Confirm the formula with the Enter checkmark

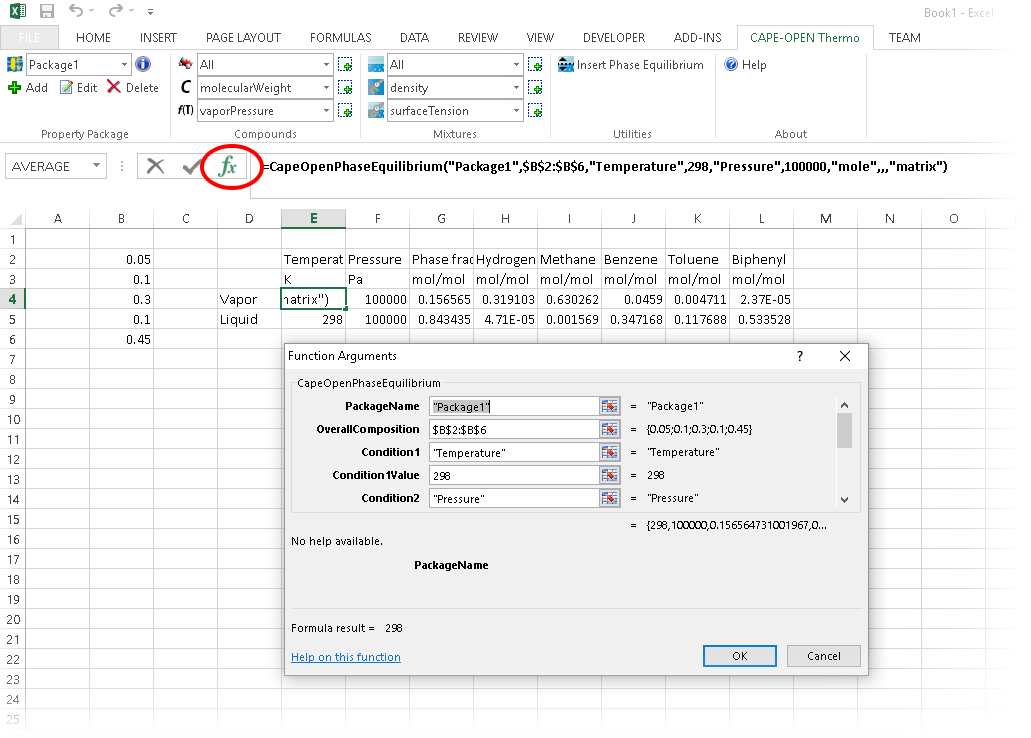coord(191,166)
